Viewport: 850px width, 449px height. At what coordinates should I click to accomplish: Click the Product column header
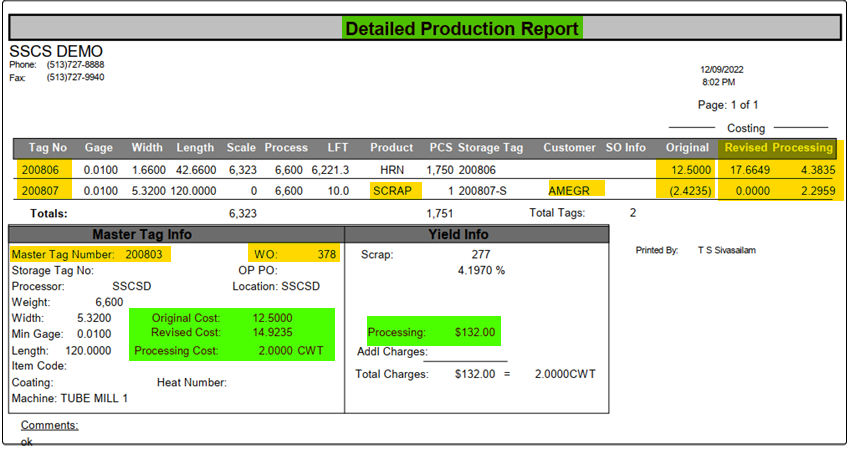(391, 147)
